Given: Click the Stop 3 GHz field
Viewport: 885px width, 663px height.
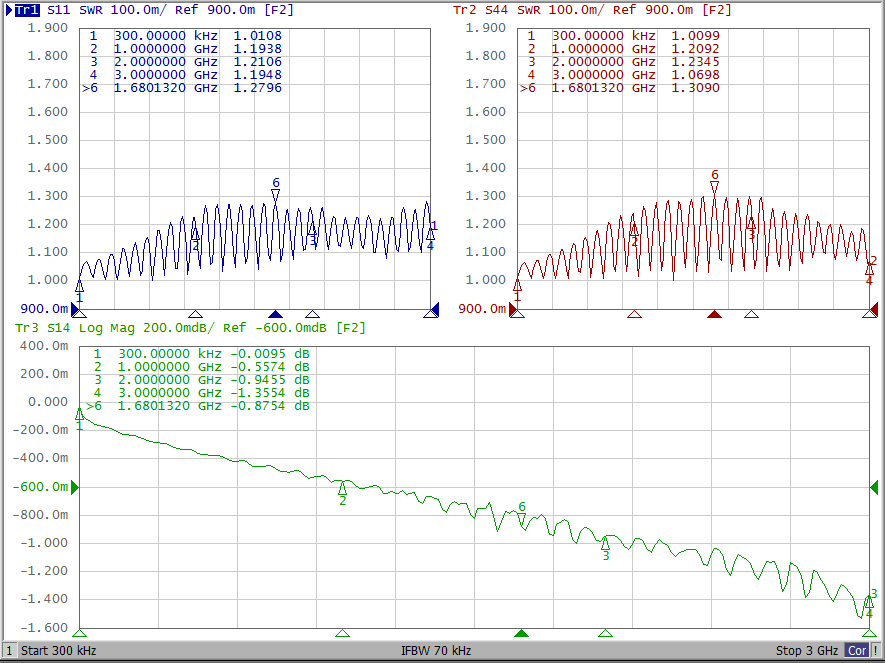Looking at the screenshot, I should 806,651.
